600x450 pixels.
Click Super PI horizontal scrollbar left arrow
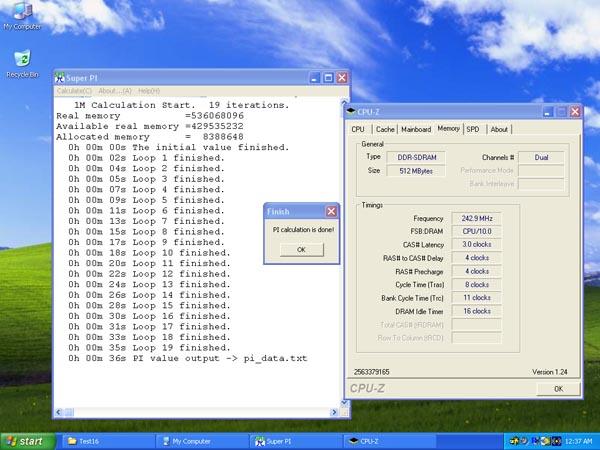coord(59,412)
